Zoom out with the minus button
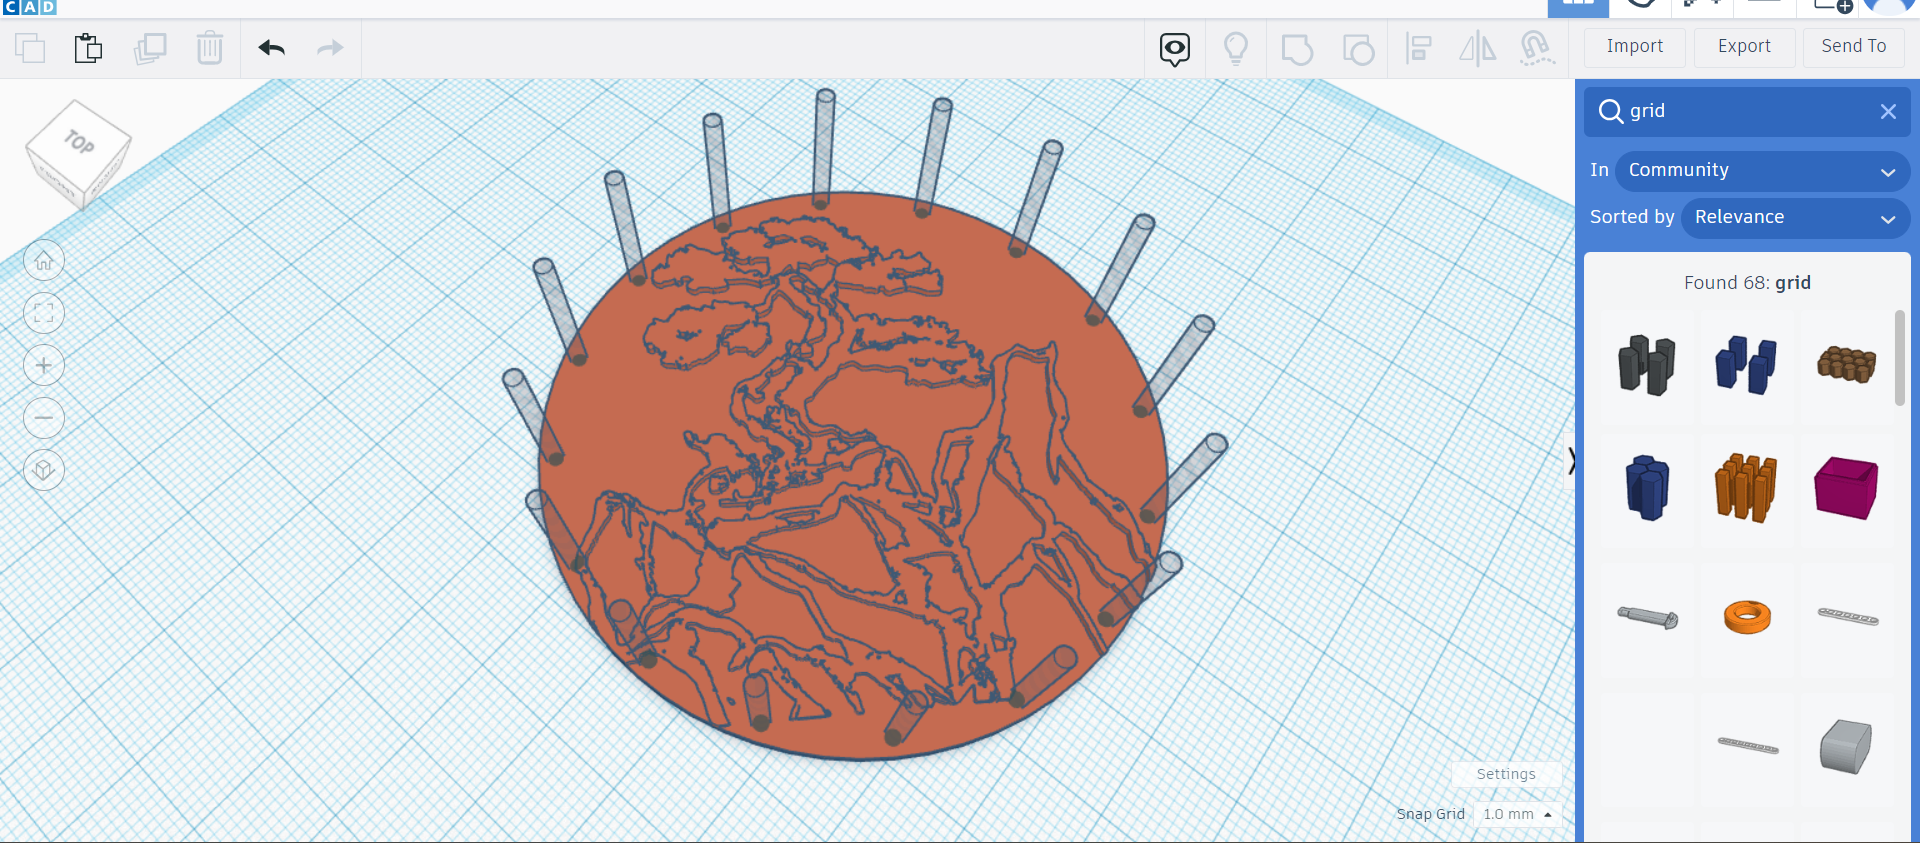This screenshot has height=843, width=1920. 44,417
